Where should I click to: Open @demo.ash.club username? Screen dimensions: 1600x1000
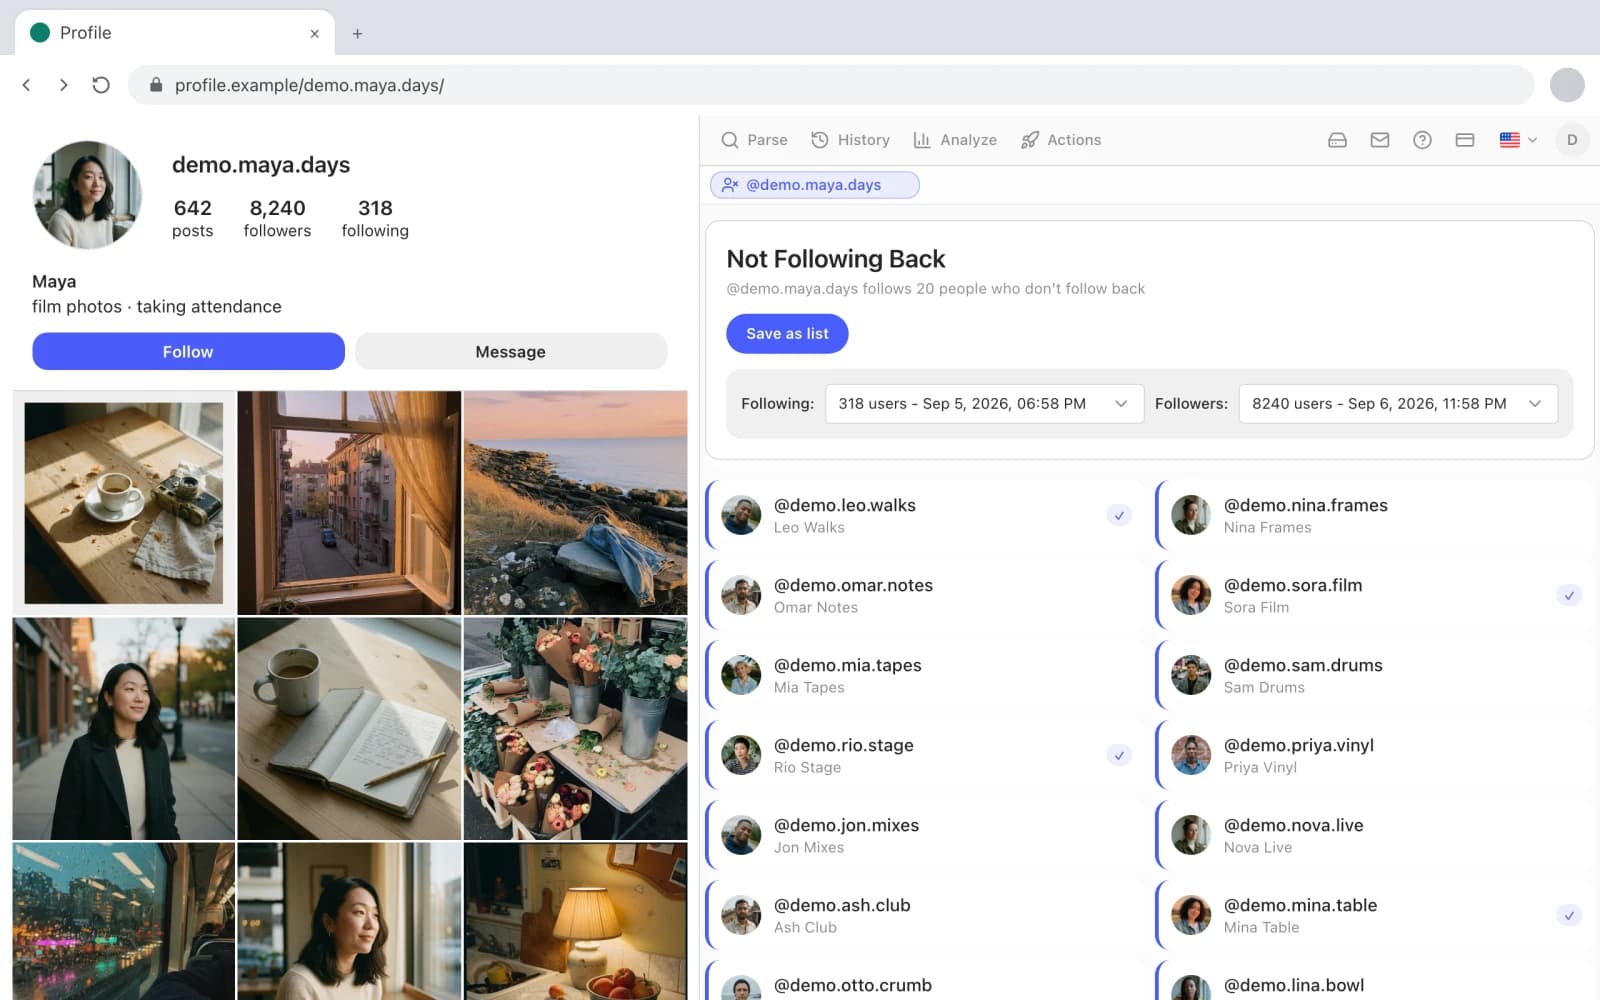pos(842,906)
